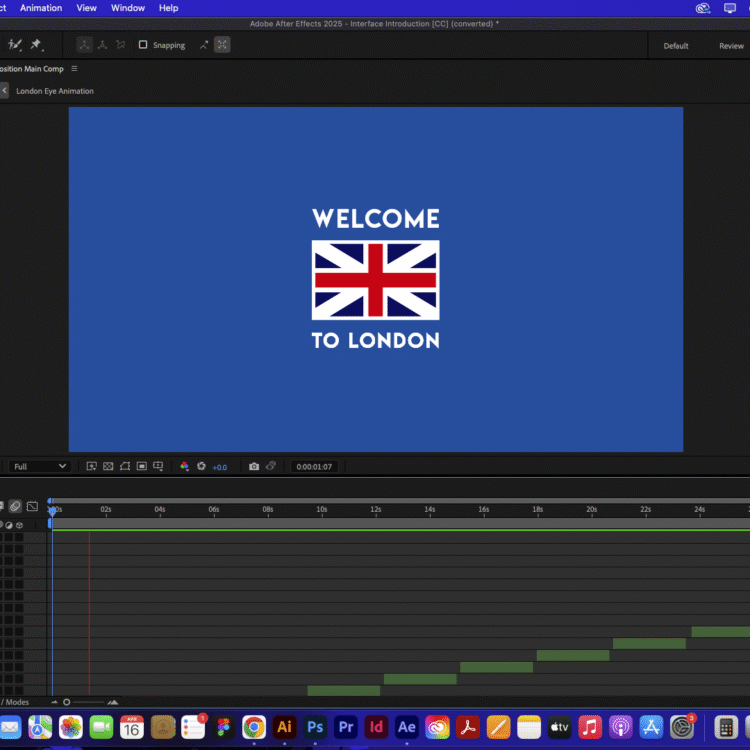This screenshot has height=750, width=750.
Task: Go back with the breadcrumb arrow
Action: [x=4, y=90]
